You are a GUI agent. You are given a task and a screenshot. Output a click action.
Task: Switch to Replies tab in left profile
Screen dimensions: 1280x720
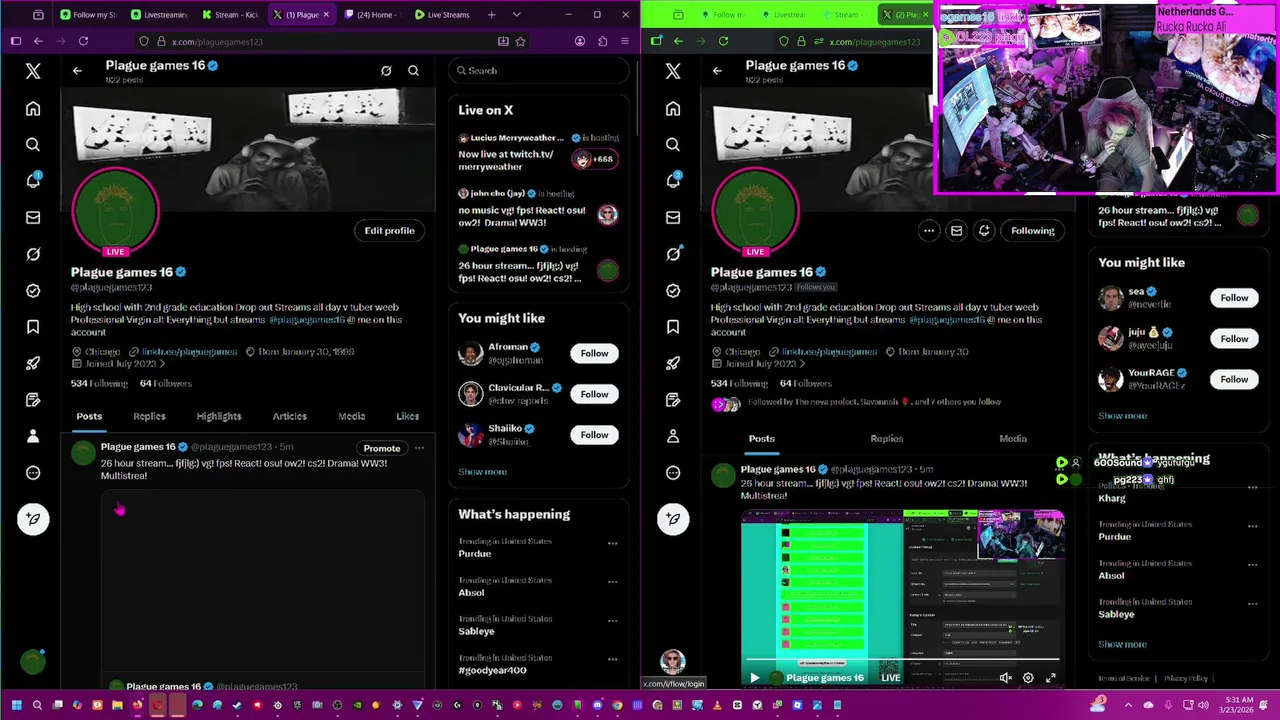pos(149,416)
